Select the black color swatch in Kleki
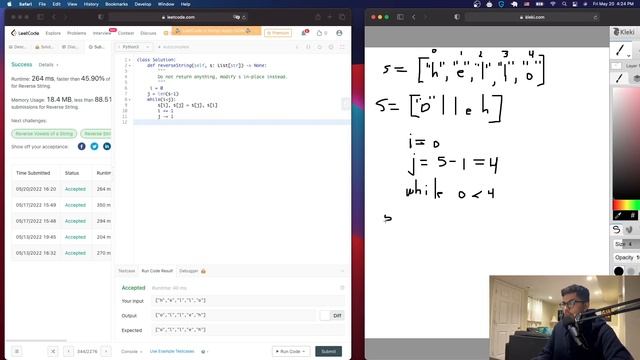Image resolution: width=640 pixels, height=360 pixels. [618, 271]
